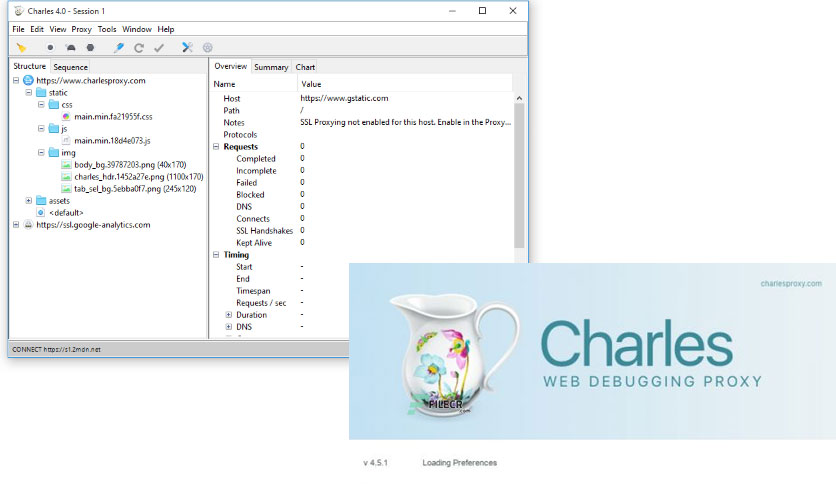The width and height of the screenshot is (836, 484).
Task: Toggle the hexagon Breakpoints icon
Action: 91,47
